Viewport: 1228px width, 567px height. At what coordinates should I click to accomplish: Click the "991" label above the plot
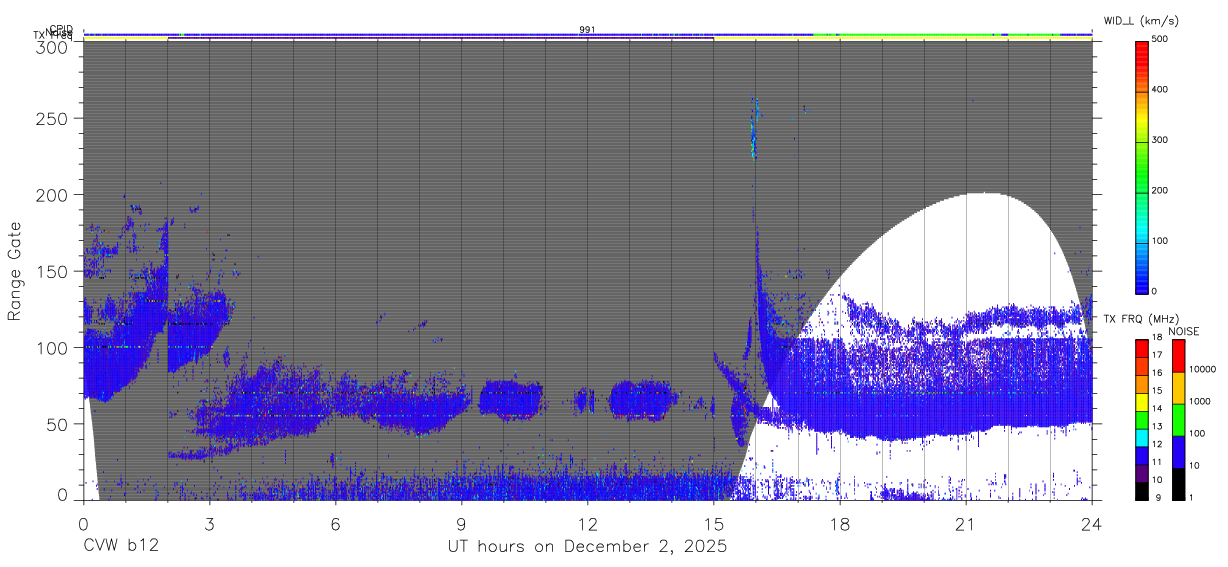587,30
